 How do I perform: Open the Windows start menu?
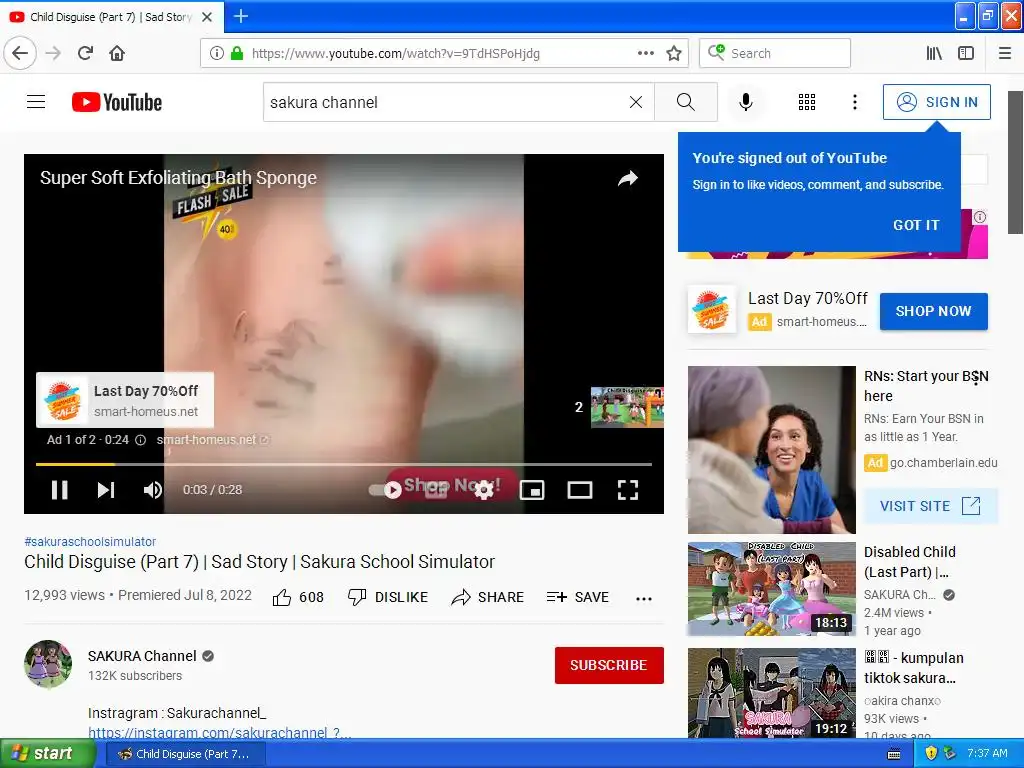[x=46, y=754]
